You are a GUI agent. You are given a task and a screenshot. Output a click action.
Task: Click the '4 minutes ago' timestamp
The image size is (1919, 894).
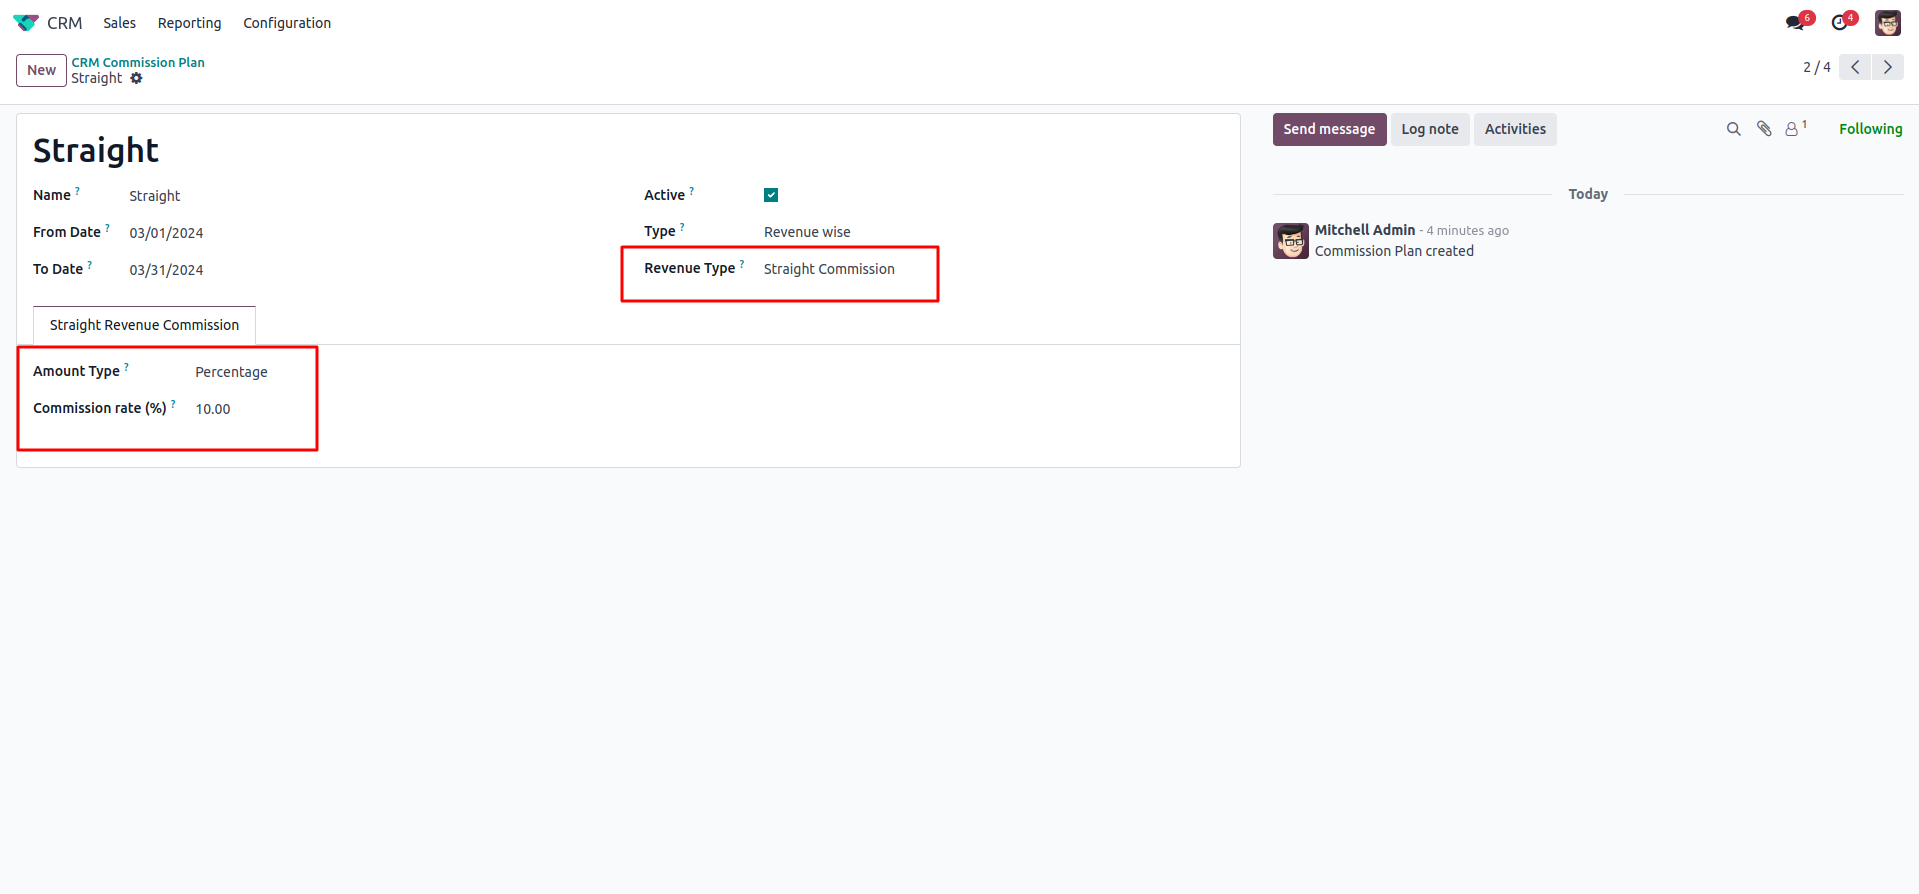point(1467,230)
